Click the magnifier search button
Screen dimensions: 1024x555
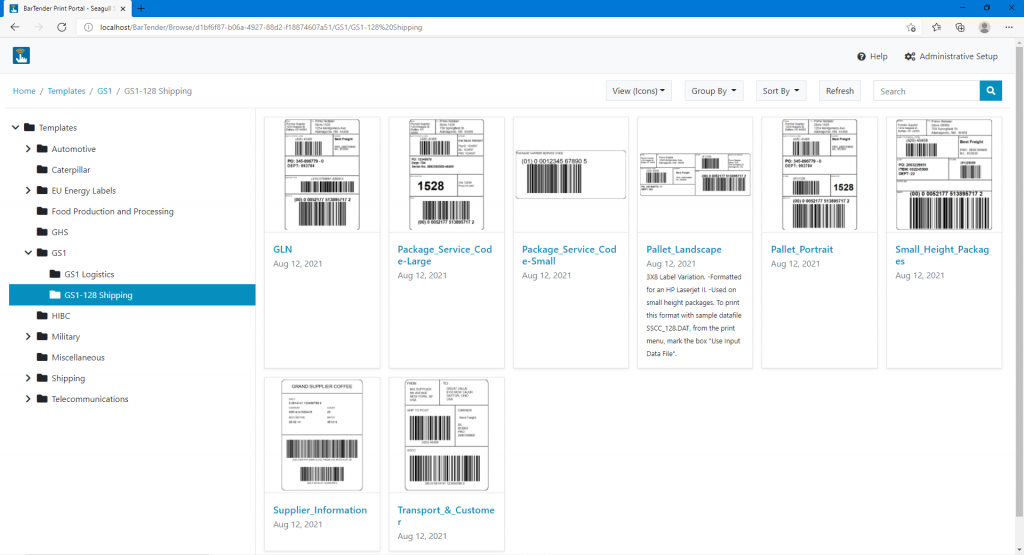[991, 91]
